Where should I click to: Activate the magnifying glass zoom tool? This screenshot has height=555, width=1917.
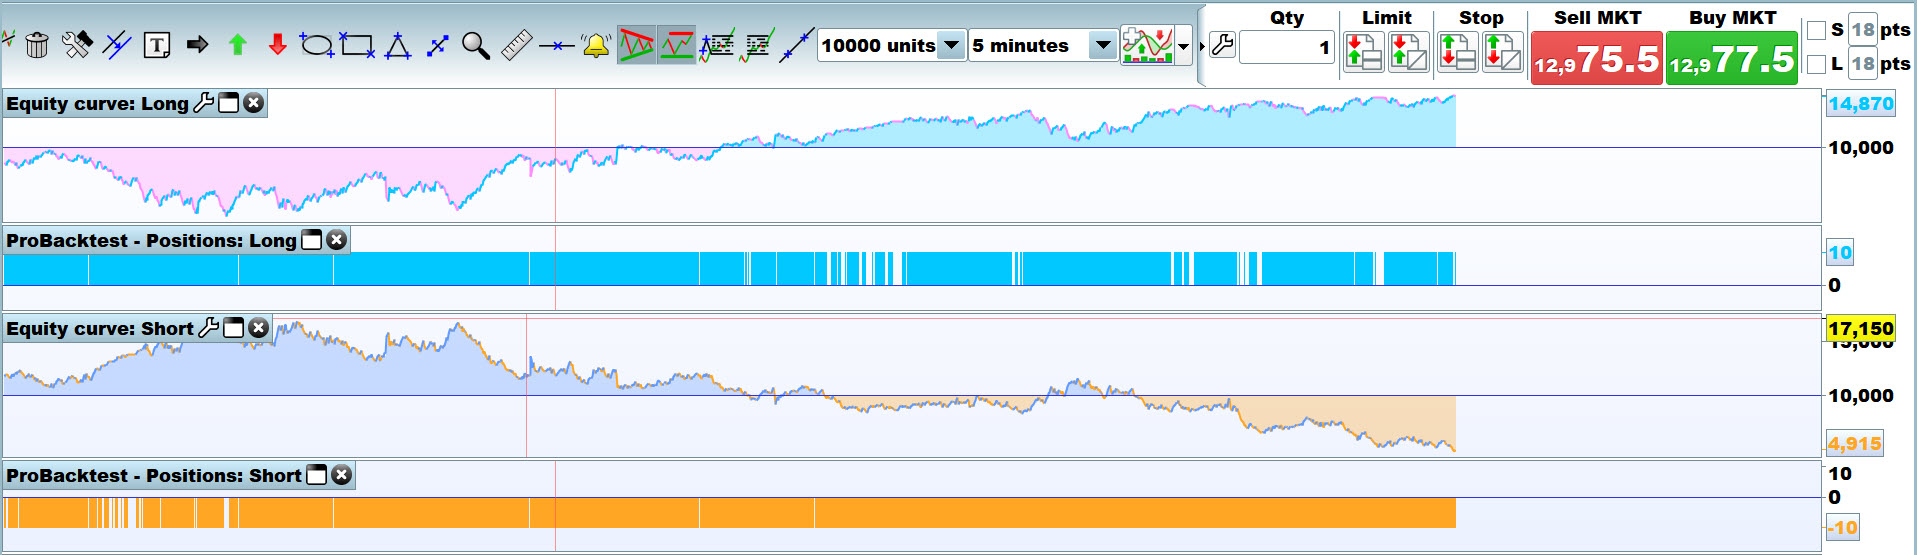click(x=476, y=45)
